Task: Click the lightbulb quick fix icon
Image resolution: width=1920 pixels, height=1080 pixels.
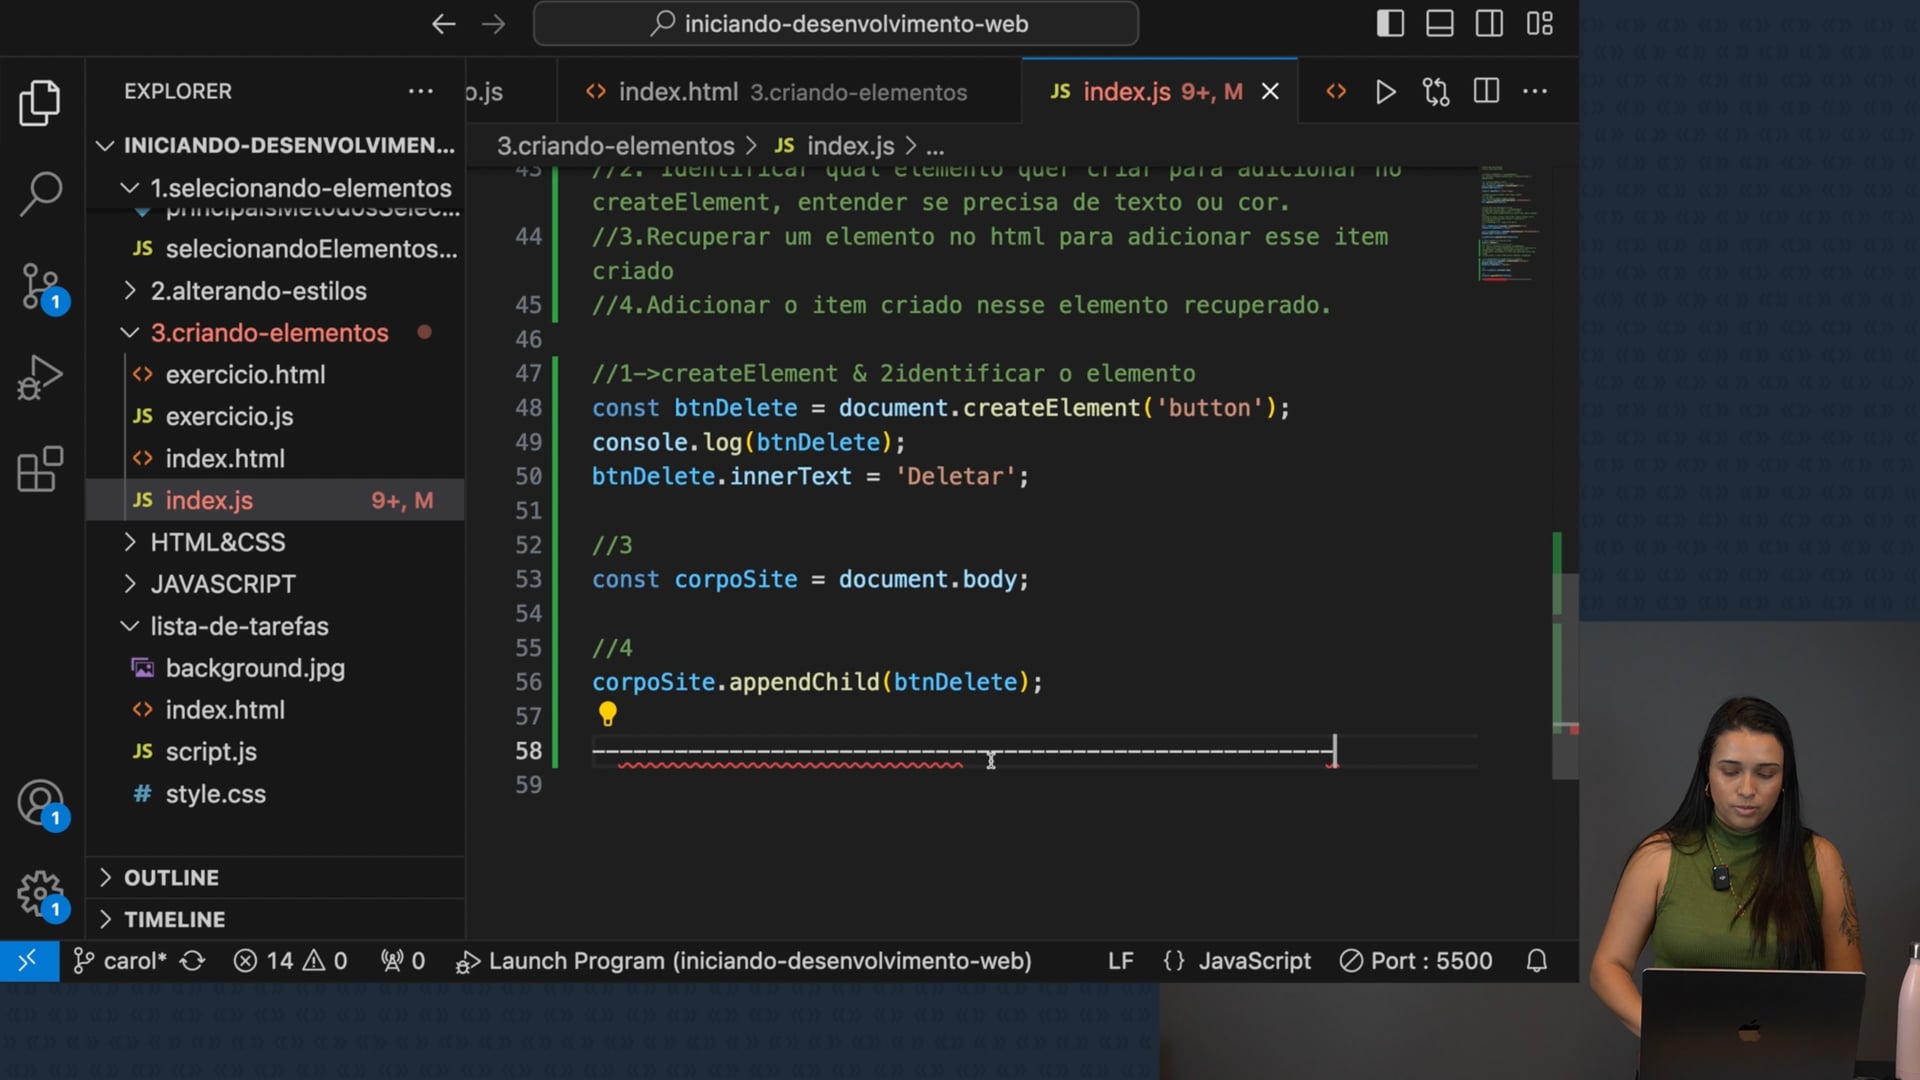Action: [607, 714]
